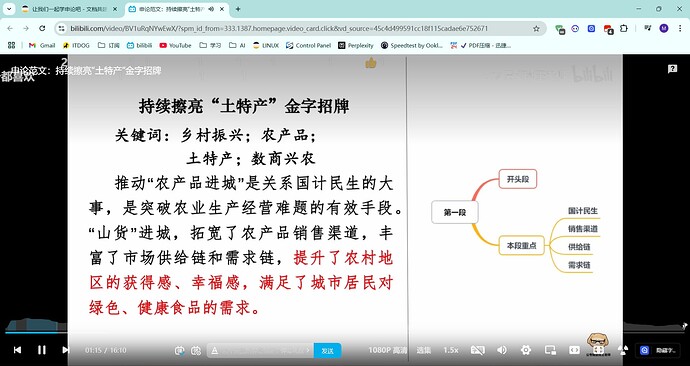Toggle subtitles off icon

point(477,350)
